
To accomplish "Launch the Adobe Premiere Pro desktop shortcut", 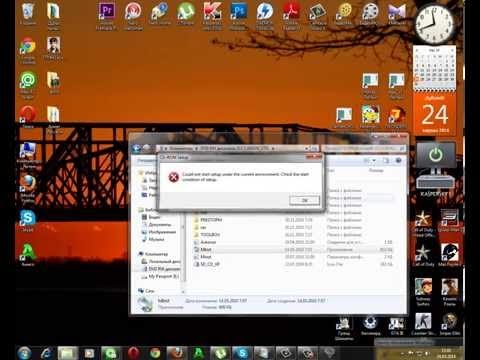I will [x=106, y=15].
